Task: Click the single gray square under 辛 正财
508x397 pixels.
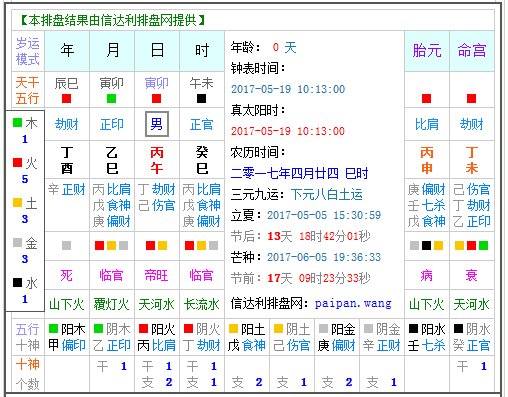Action: [66, 246]
